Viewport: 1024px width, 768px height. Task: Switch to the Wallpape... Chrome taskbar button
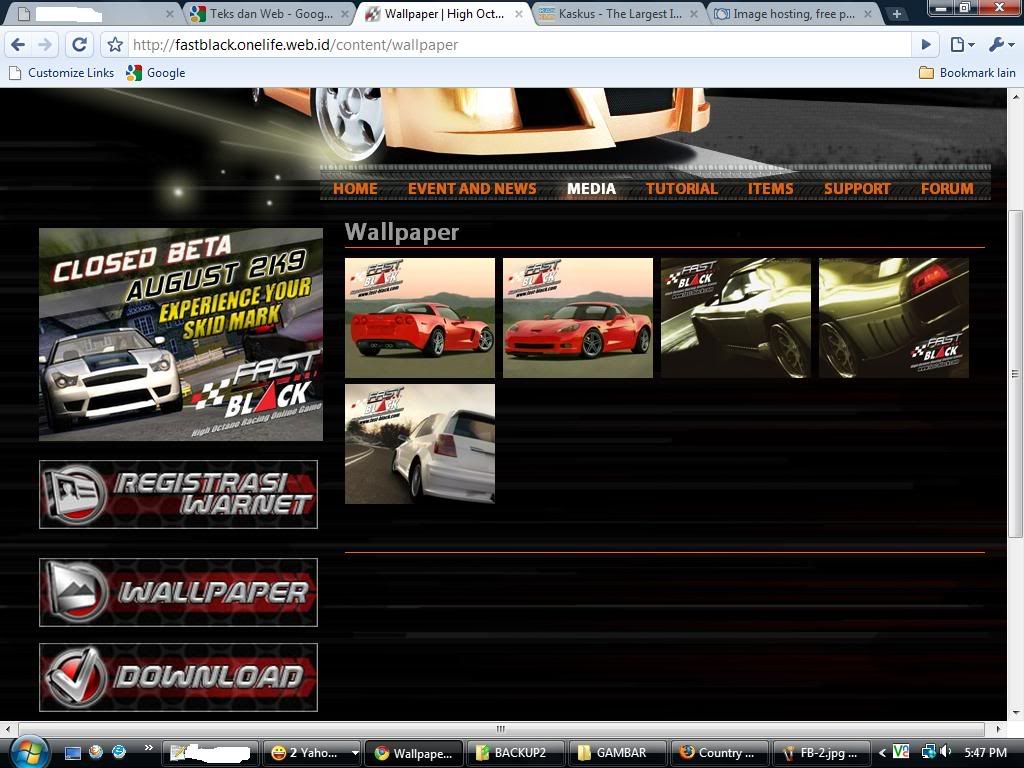pyautogui.click(x=414, y=753)
